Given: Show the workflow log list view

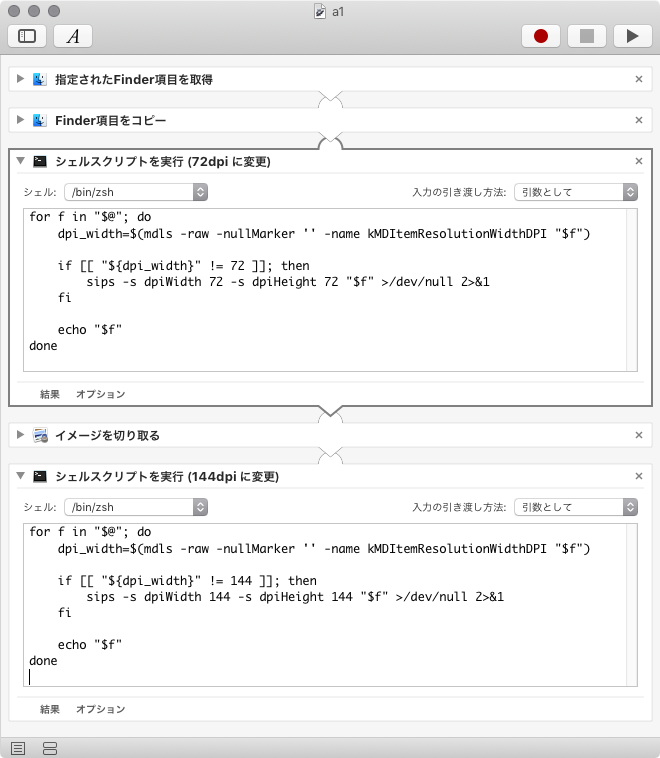Looking at the screenshot, I should 18,748.
